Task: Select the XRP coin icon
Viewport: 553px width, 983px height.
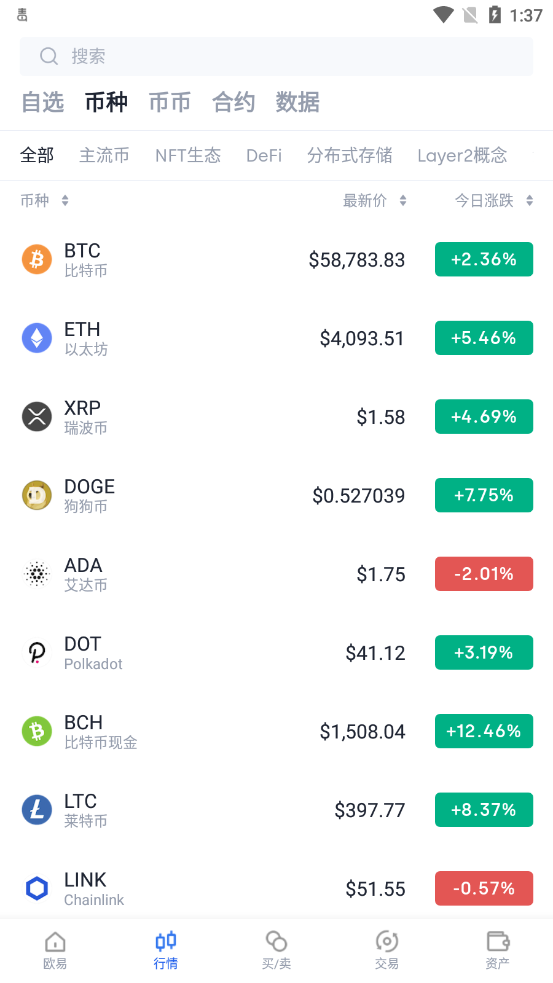Action: pos(37,417)
